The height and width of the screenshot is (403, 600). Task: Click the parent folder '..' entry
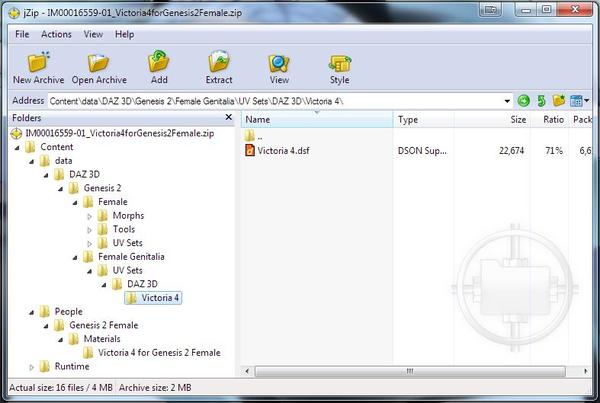(254, 135)
